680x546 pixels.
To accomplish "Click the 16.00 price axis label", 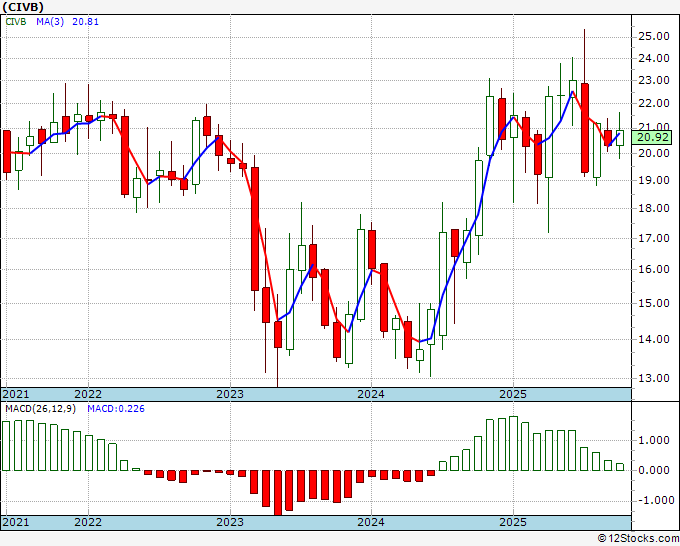I will click(x=654, y=269).
